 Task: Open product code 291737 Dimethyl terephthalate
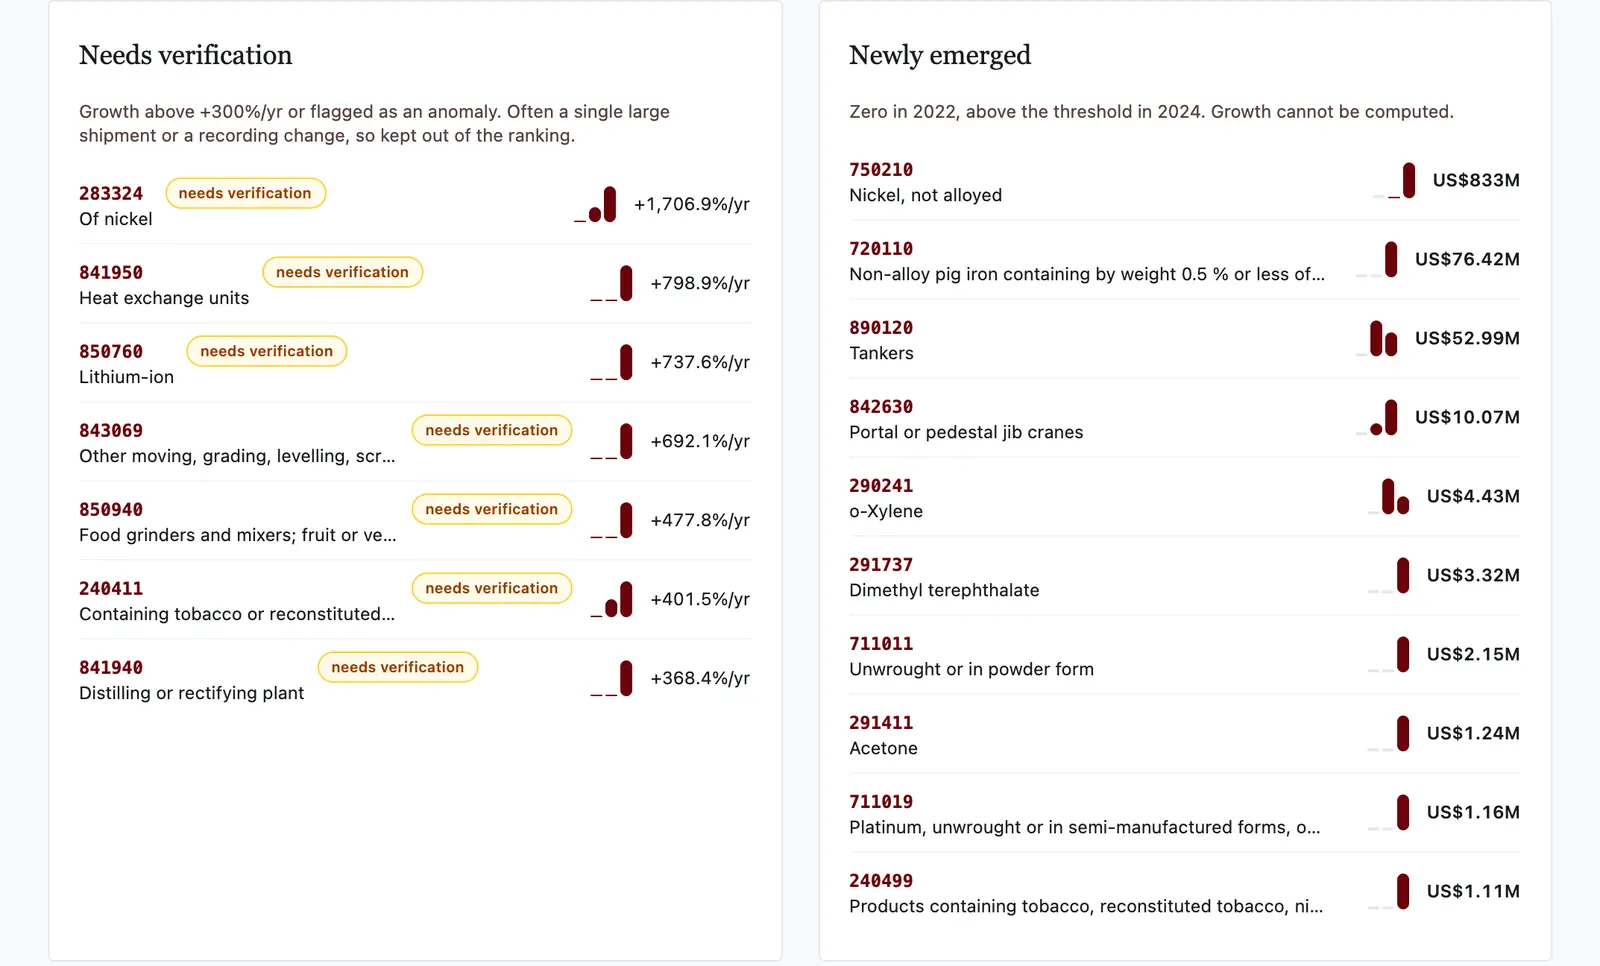[881, 564]
